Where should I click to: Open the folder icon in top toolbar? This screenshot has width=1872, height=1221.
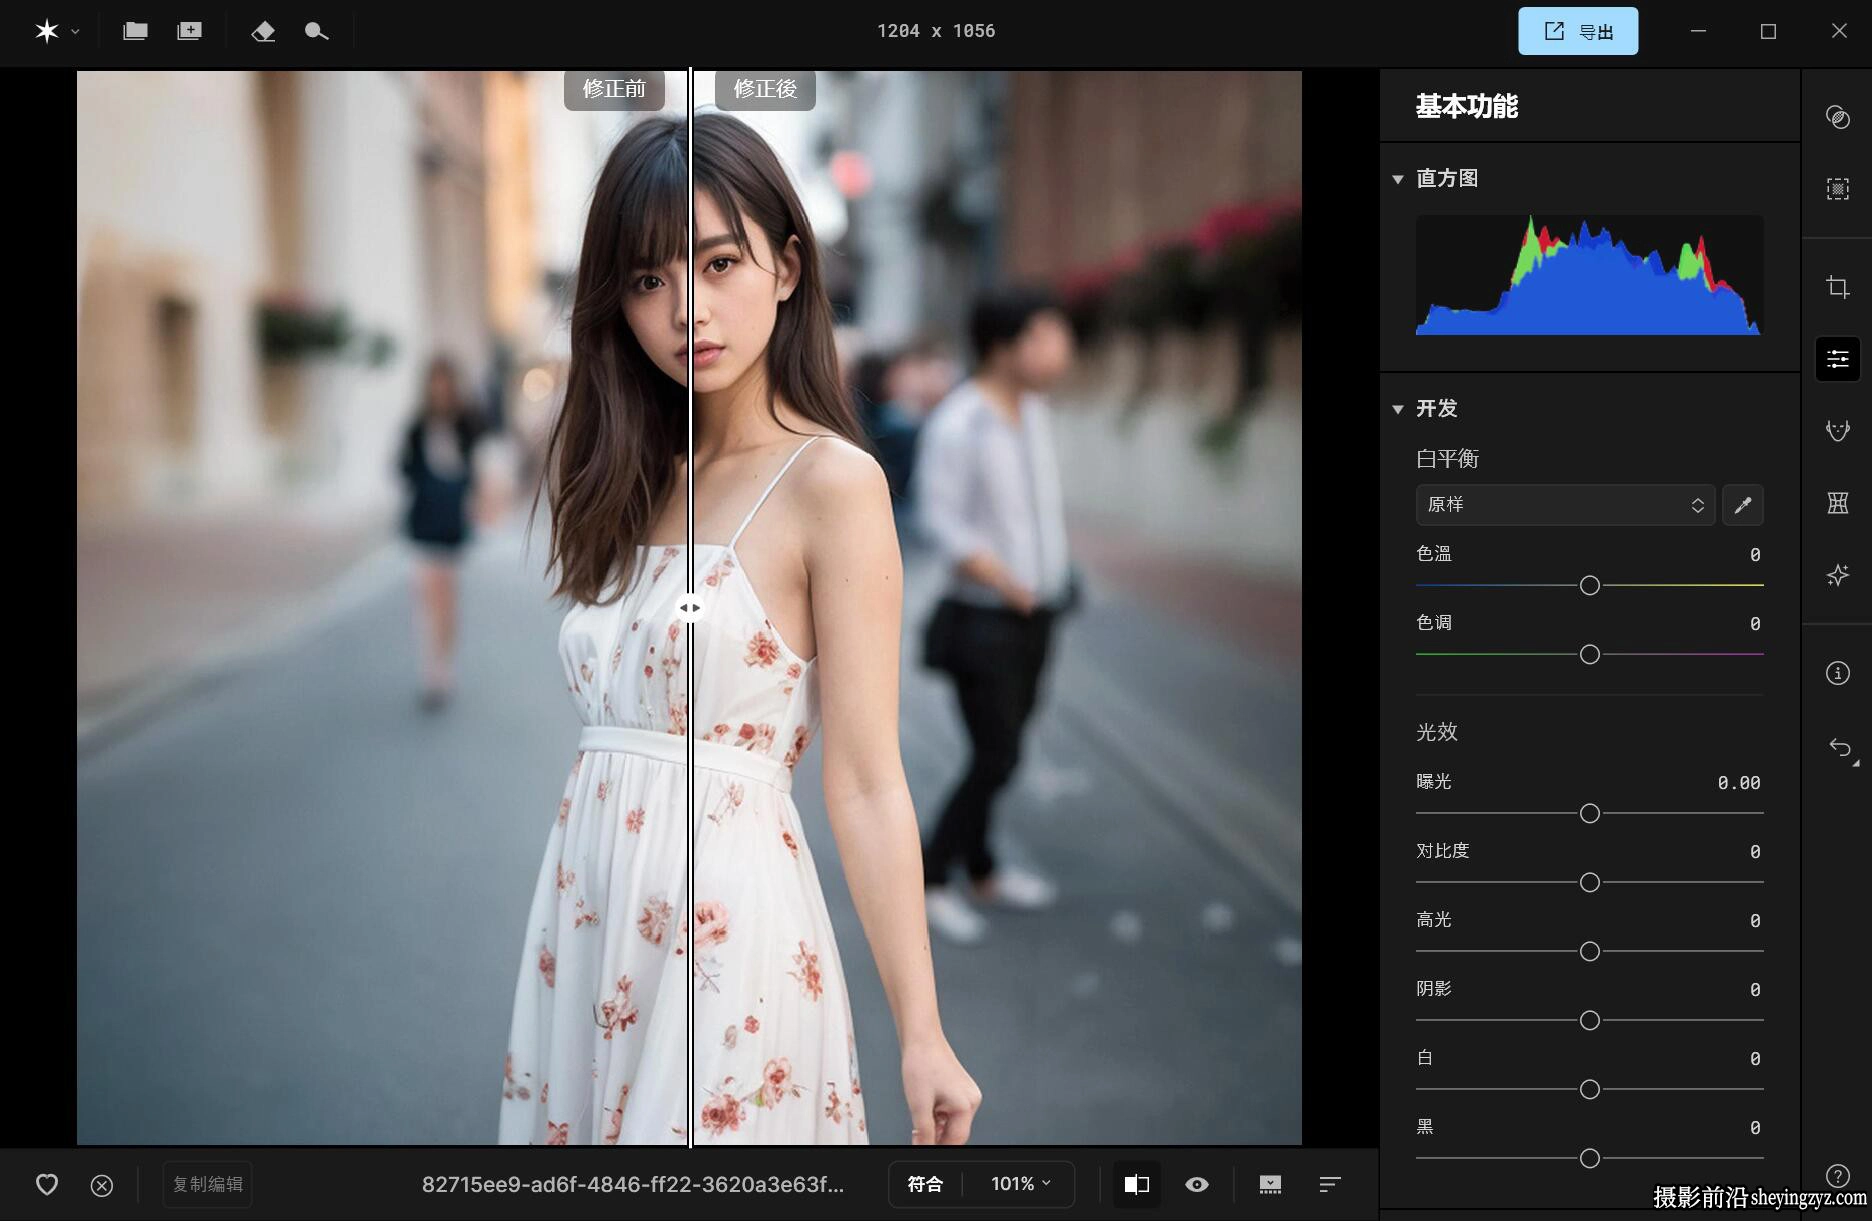point(135,31)
